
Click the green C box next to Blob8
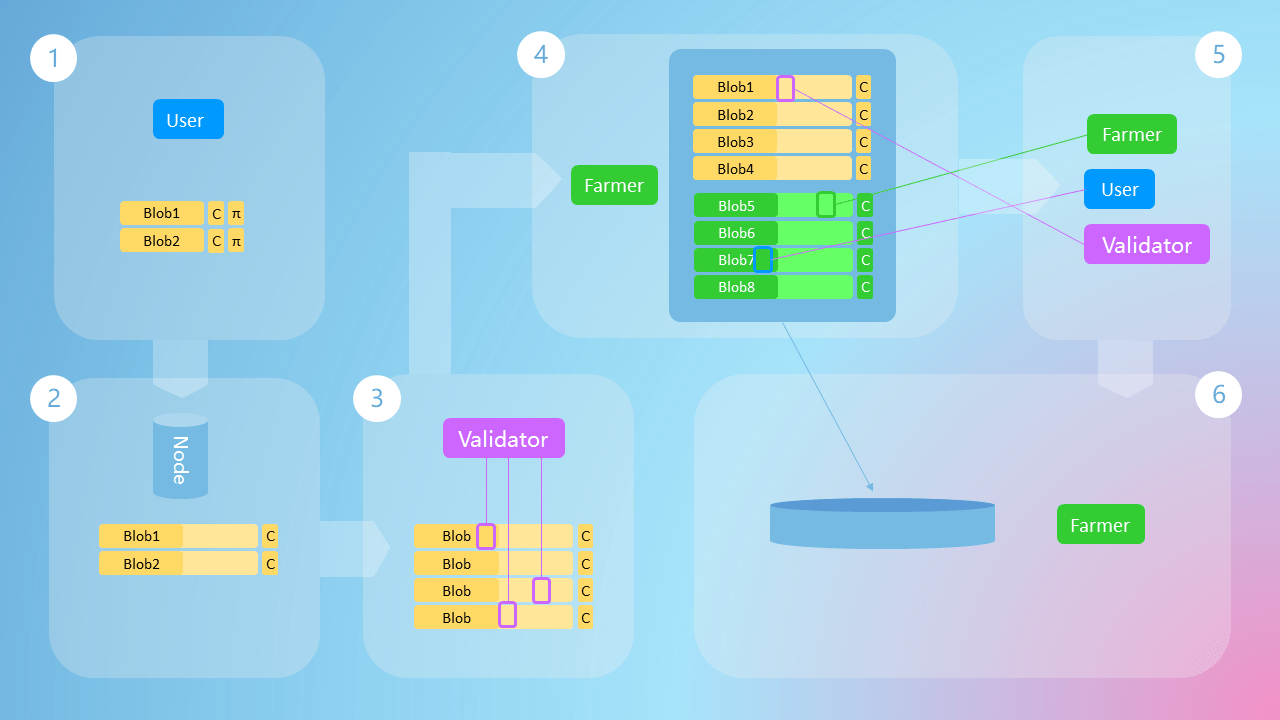tap(865, 286)
